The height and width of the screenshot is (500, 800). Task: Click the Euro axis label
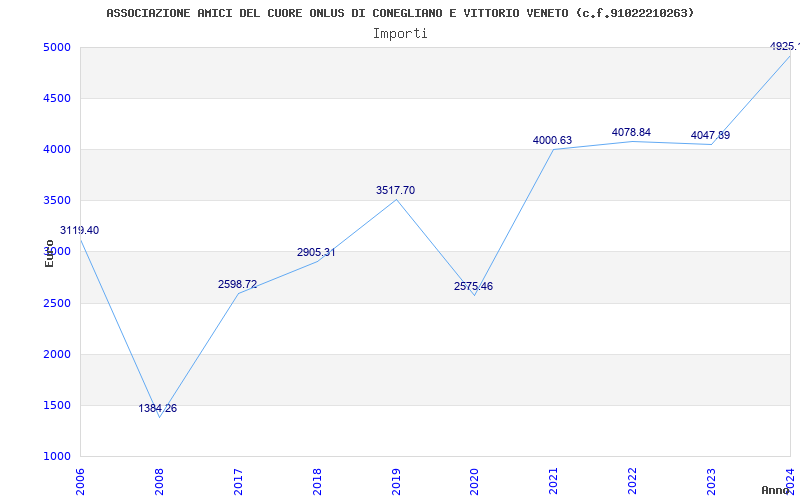[x=49, y=253]
